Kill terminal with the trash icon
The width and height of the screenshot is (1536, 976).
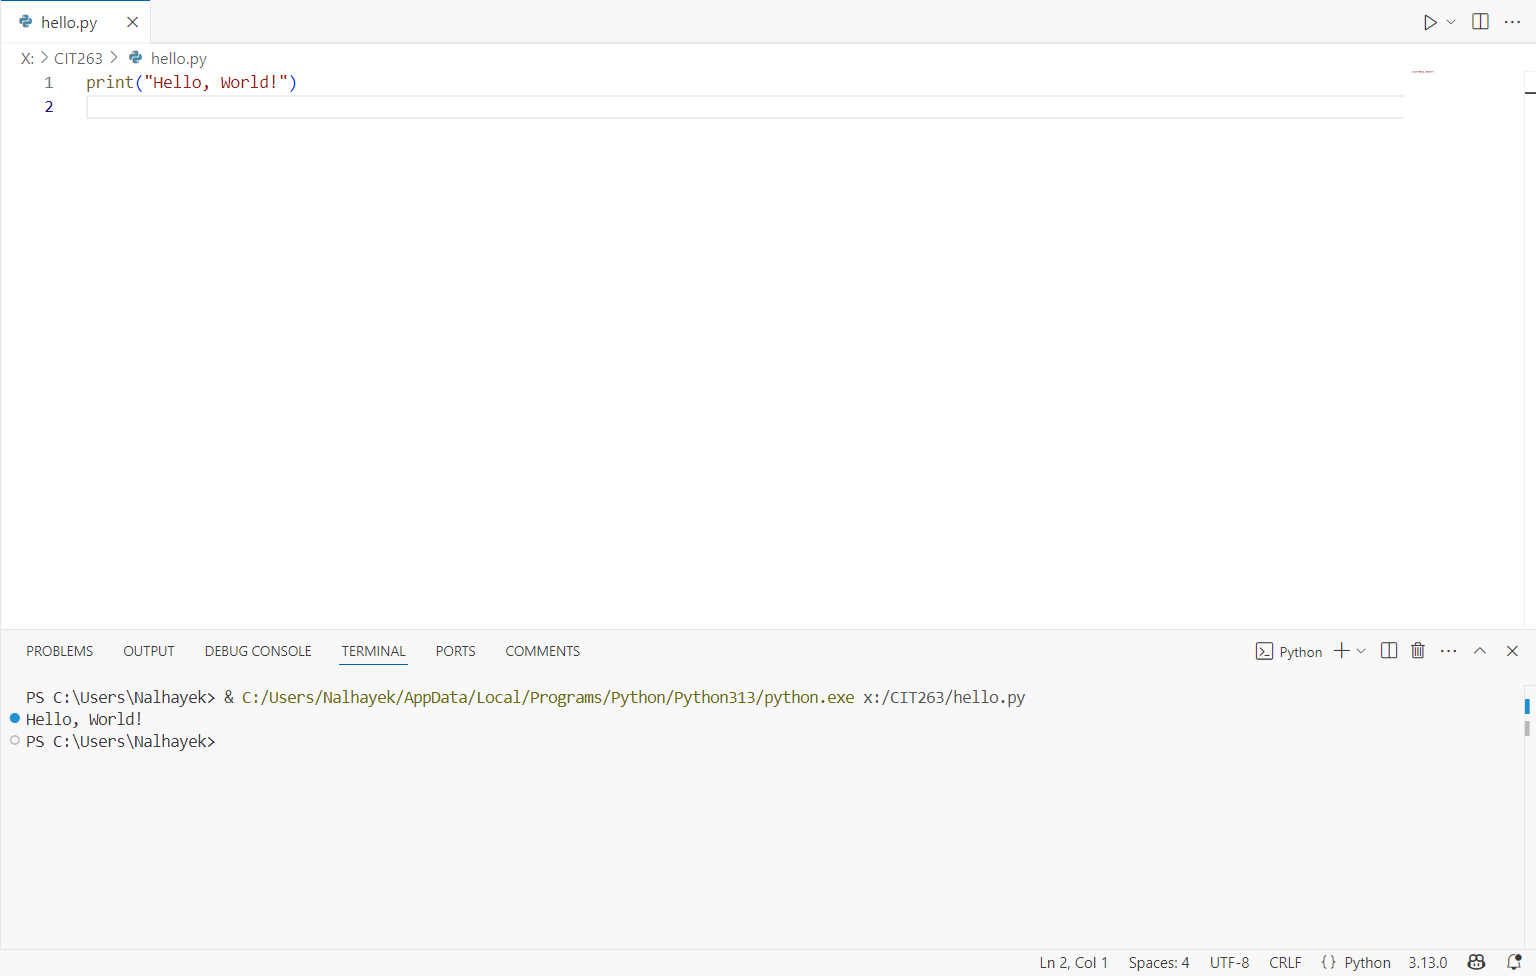pos(1418,651)
